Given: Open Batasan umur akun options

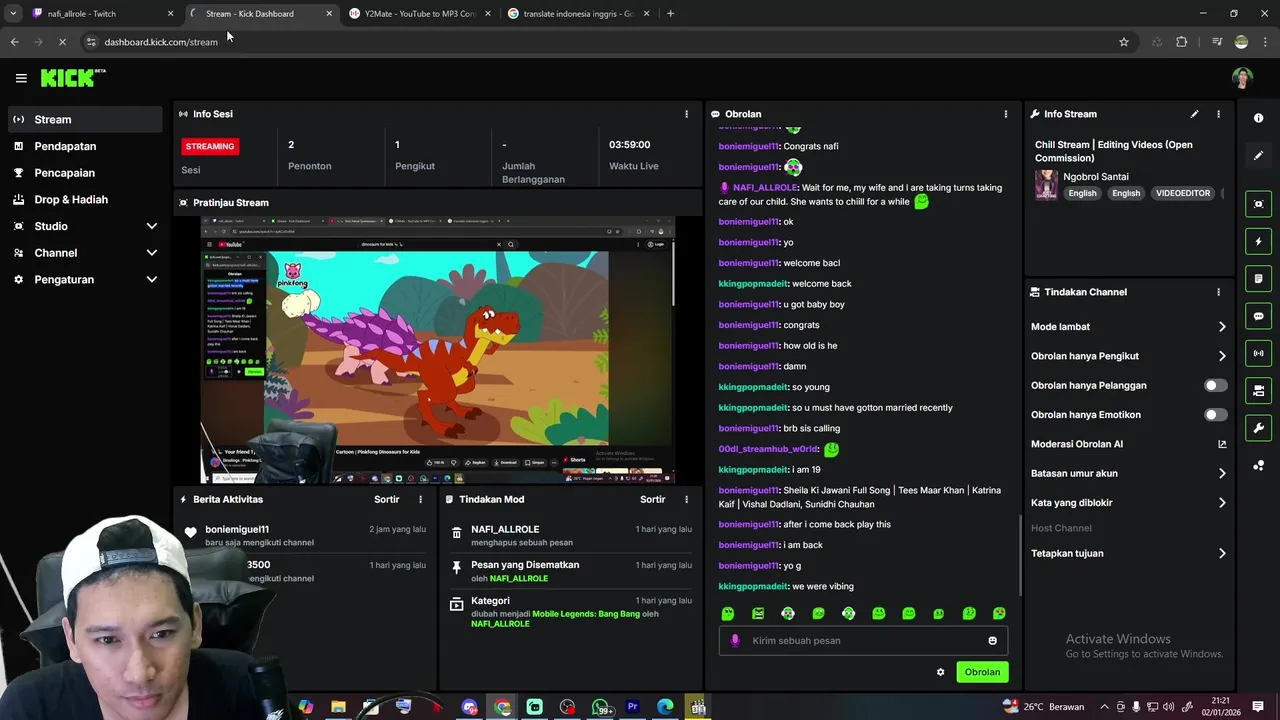Looking at the screenshot, I should pos(1129,473).
